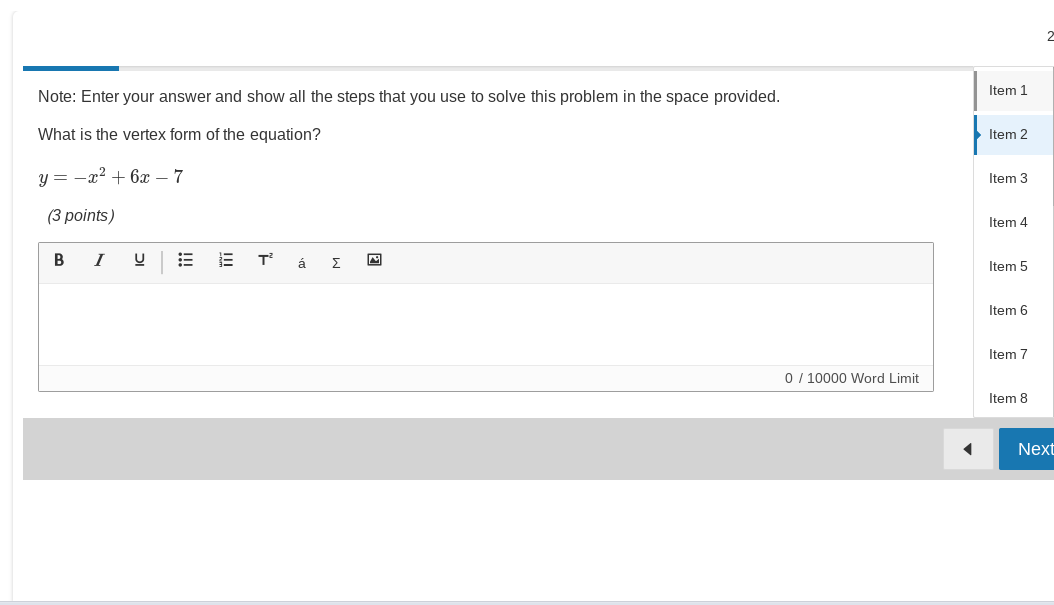
Task: Open the insert image tool
Action: (x=374, y=261)
